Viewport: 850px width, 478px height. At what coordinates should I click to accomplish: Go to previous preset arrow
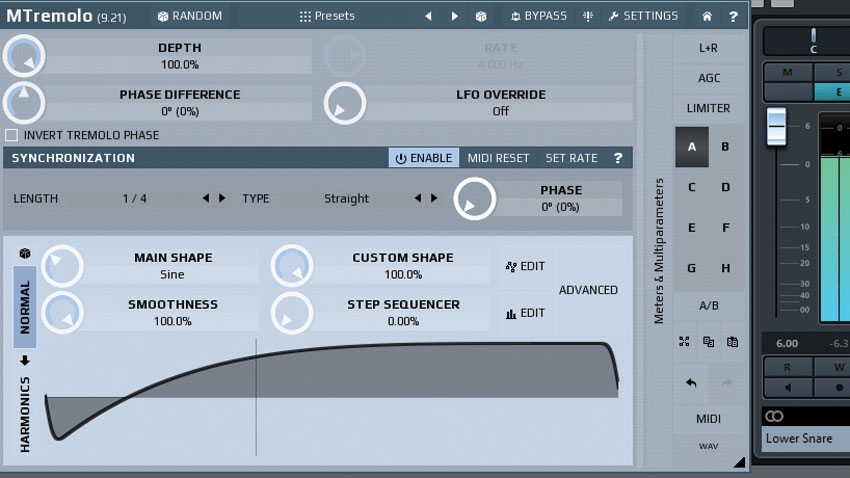tap(428, 16)
